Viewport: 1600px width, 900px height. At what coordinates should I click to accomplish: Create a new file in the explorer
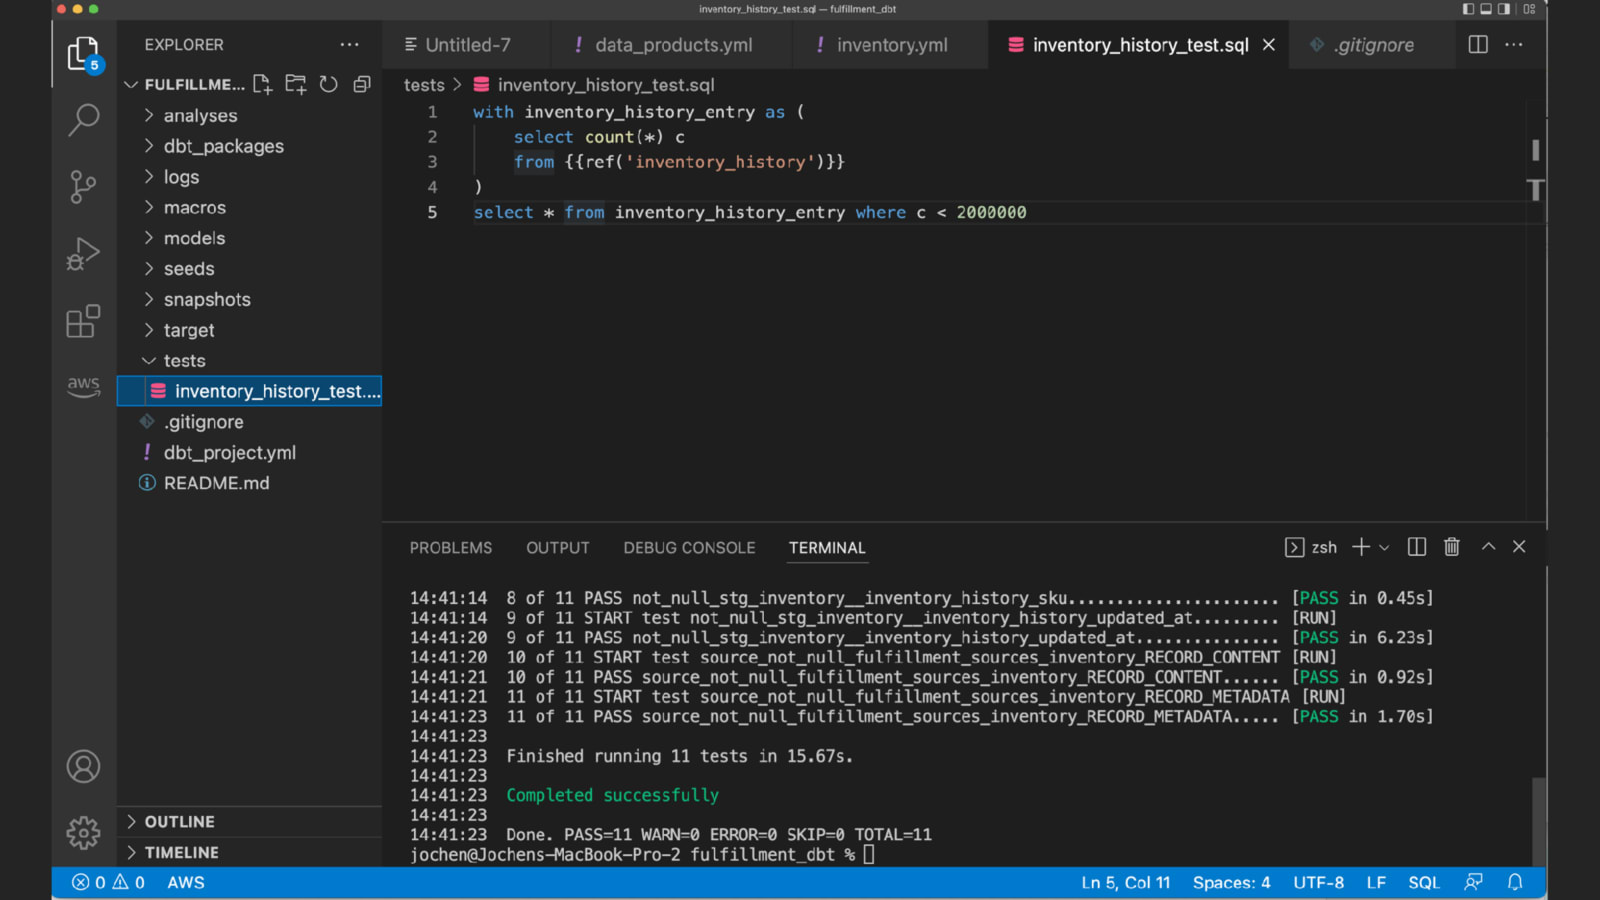click(x=263, y=84)
